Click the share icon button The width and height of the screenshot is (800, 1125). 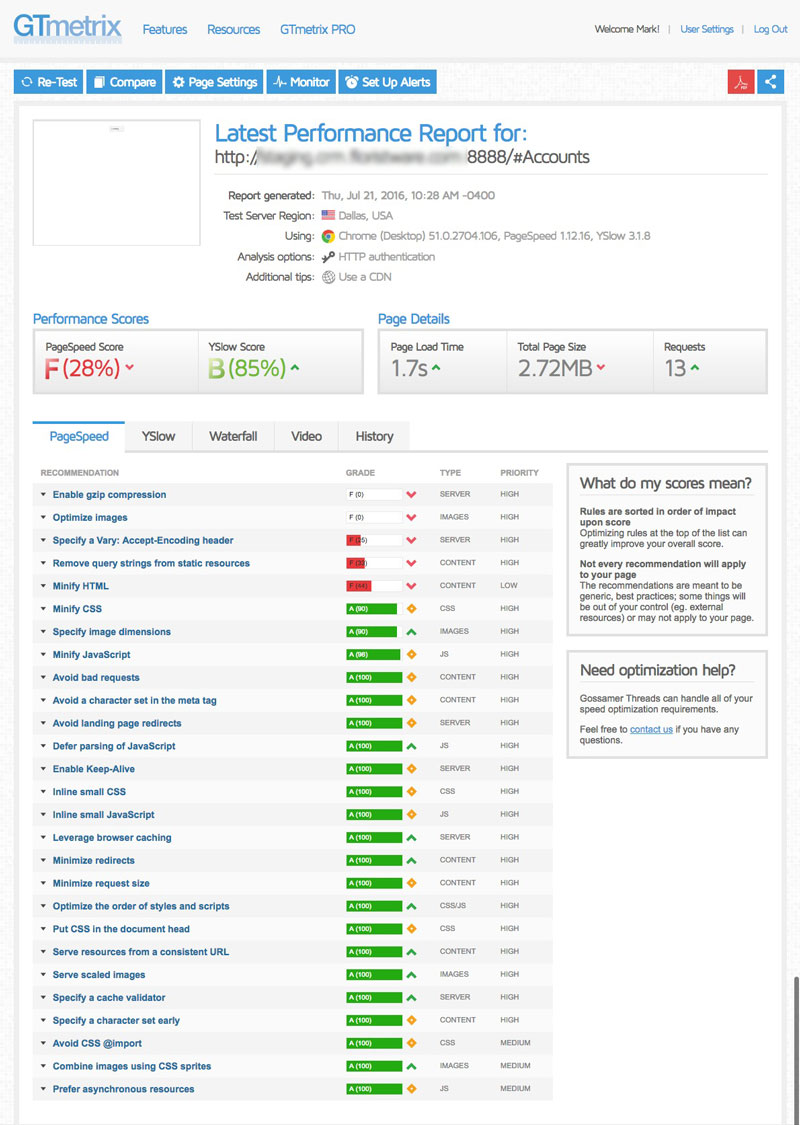tap(770, 82)
